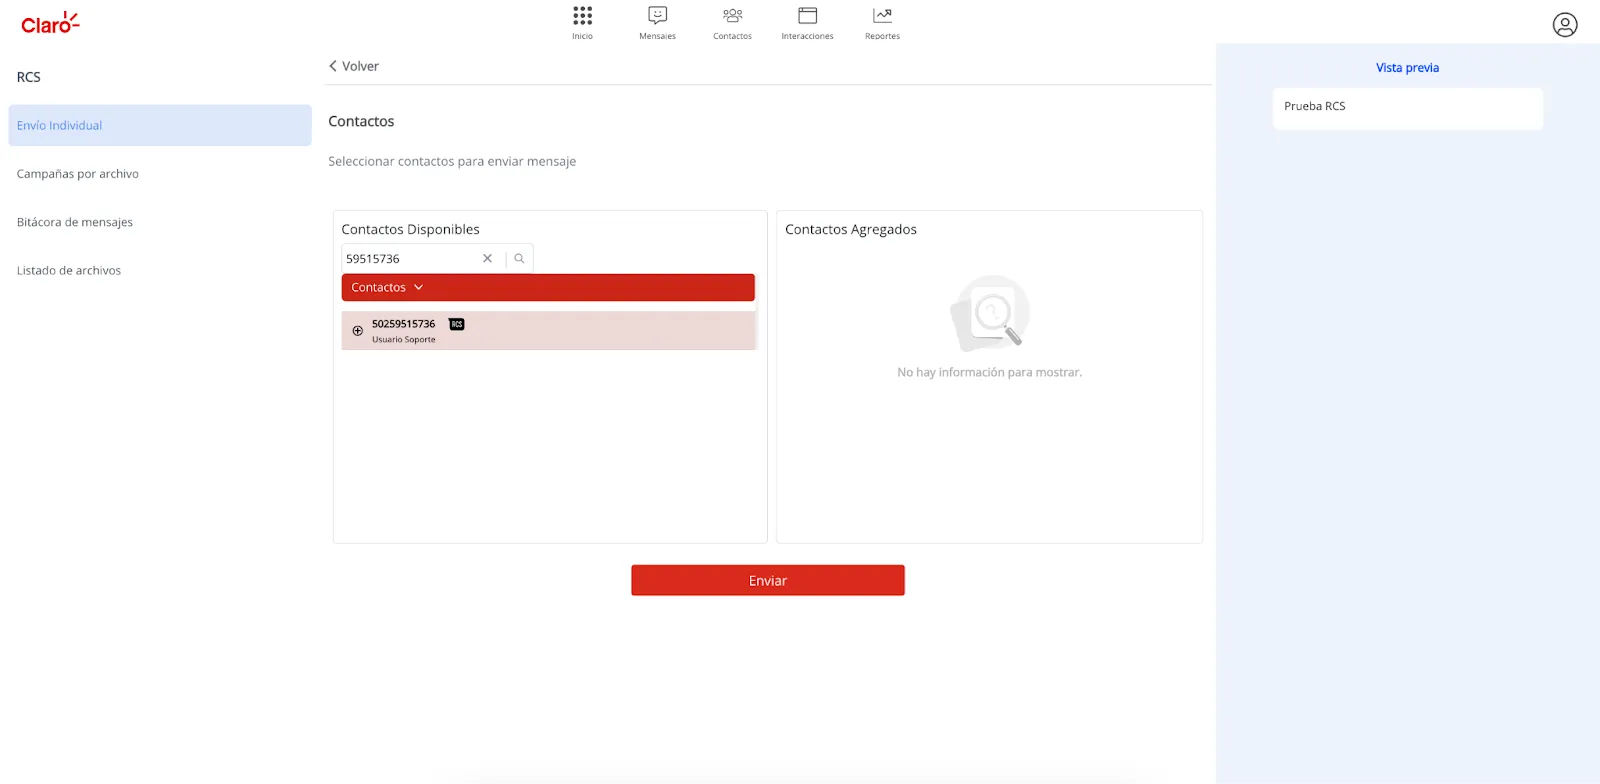Click the Vista previa link

1407,68
